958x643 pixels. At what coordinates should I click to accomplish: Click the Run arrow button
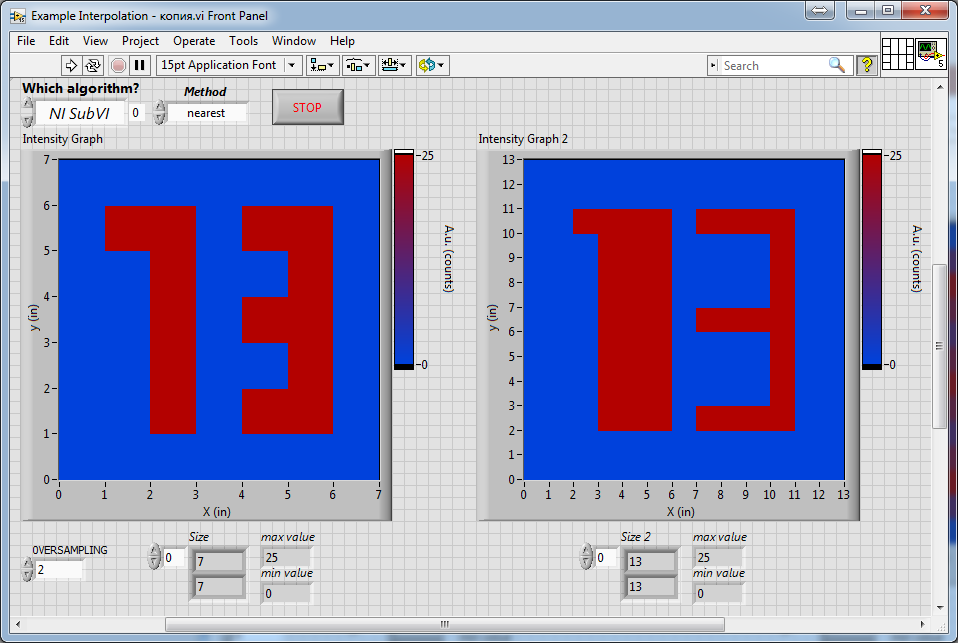tap(71, 65)
